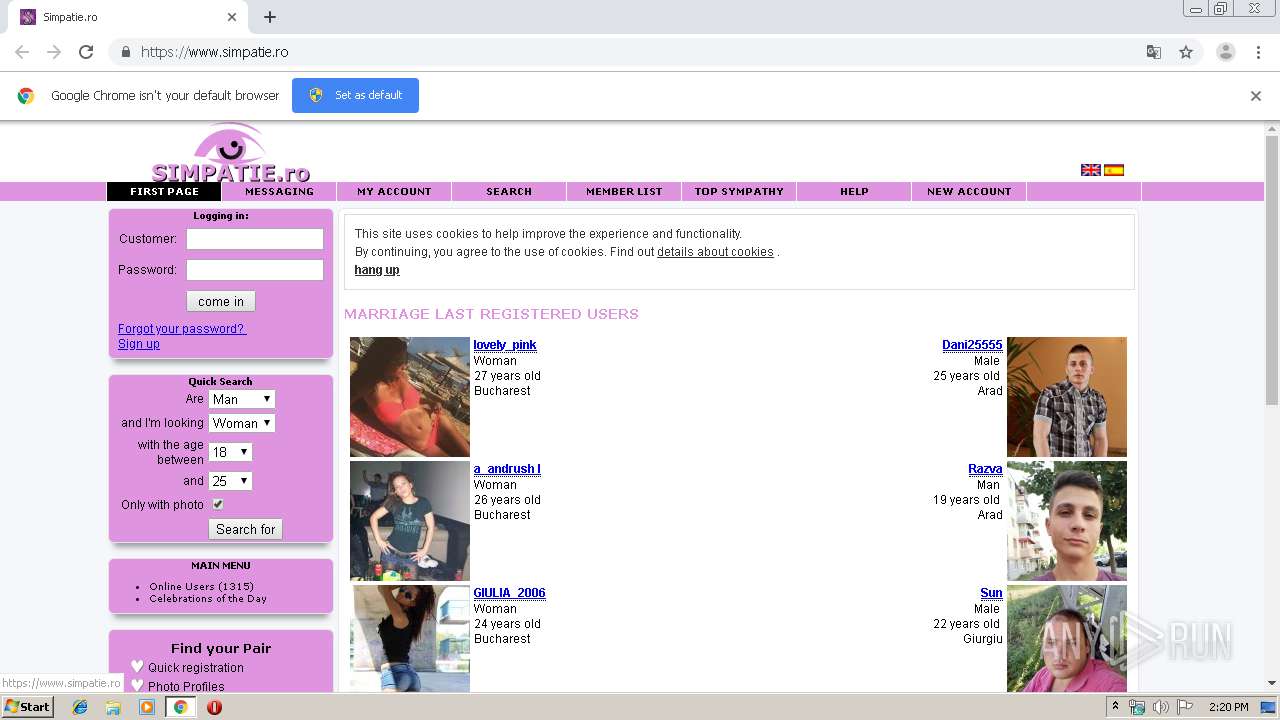
Task: Open the FIRST PAGE menu item
Action: click(x=164, y=192)
